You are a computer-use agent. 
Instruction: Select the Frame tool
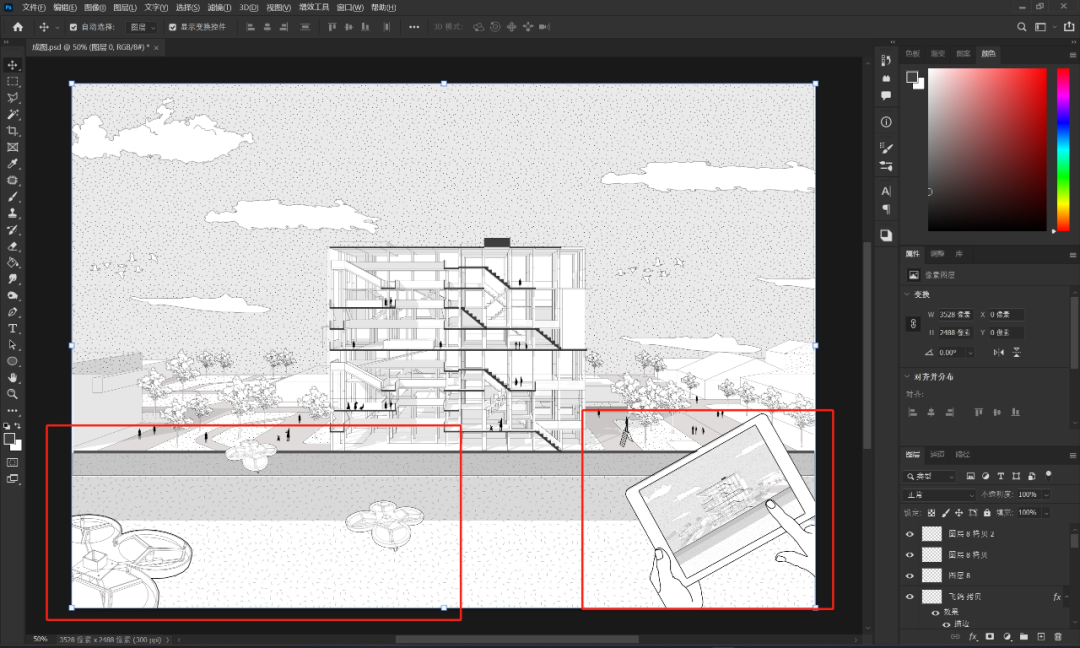12,147
